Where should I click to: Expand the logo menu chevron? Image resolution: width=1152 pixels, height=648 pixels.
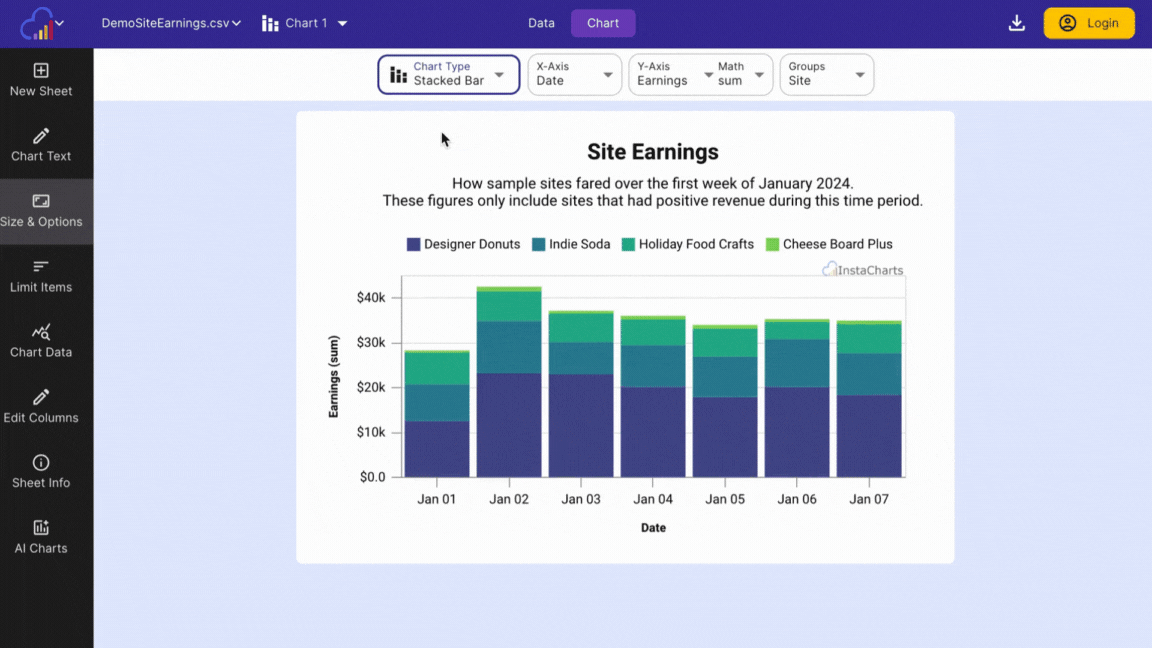coord(60,24)
